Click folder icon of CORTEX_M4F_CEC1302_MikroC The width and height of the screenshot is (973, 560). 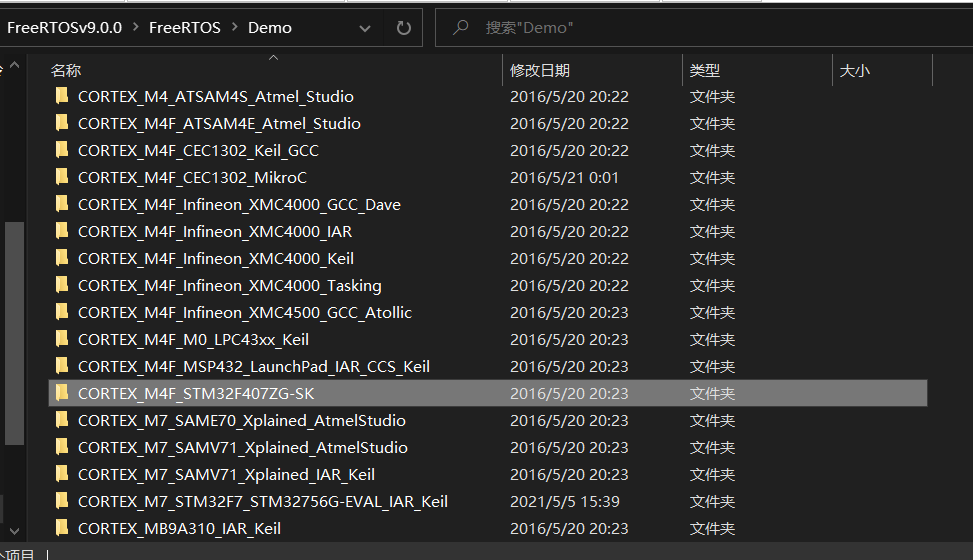pyautogui.click(x=61, y=177)
